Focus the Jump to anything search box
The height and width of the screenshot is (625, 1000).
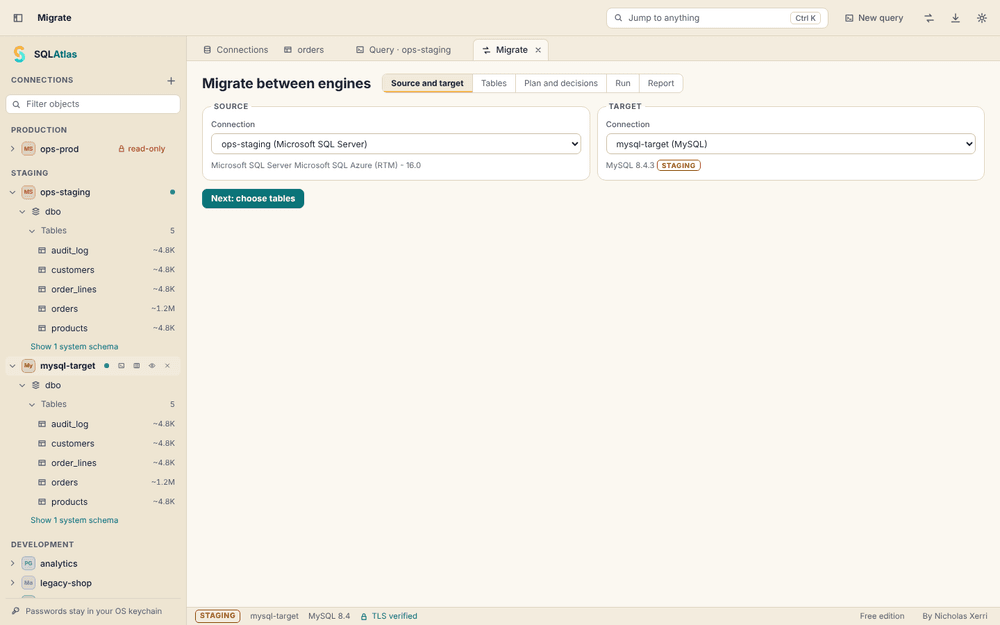(x=717, y=18)
